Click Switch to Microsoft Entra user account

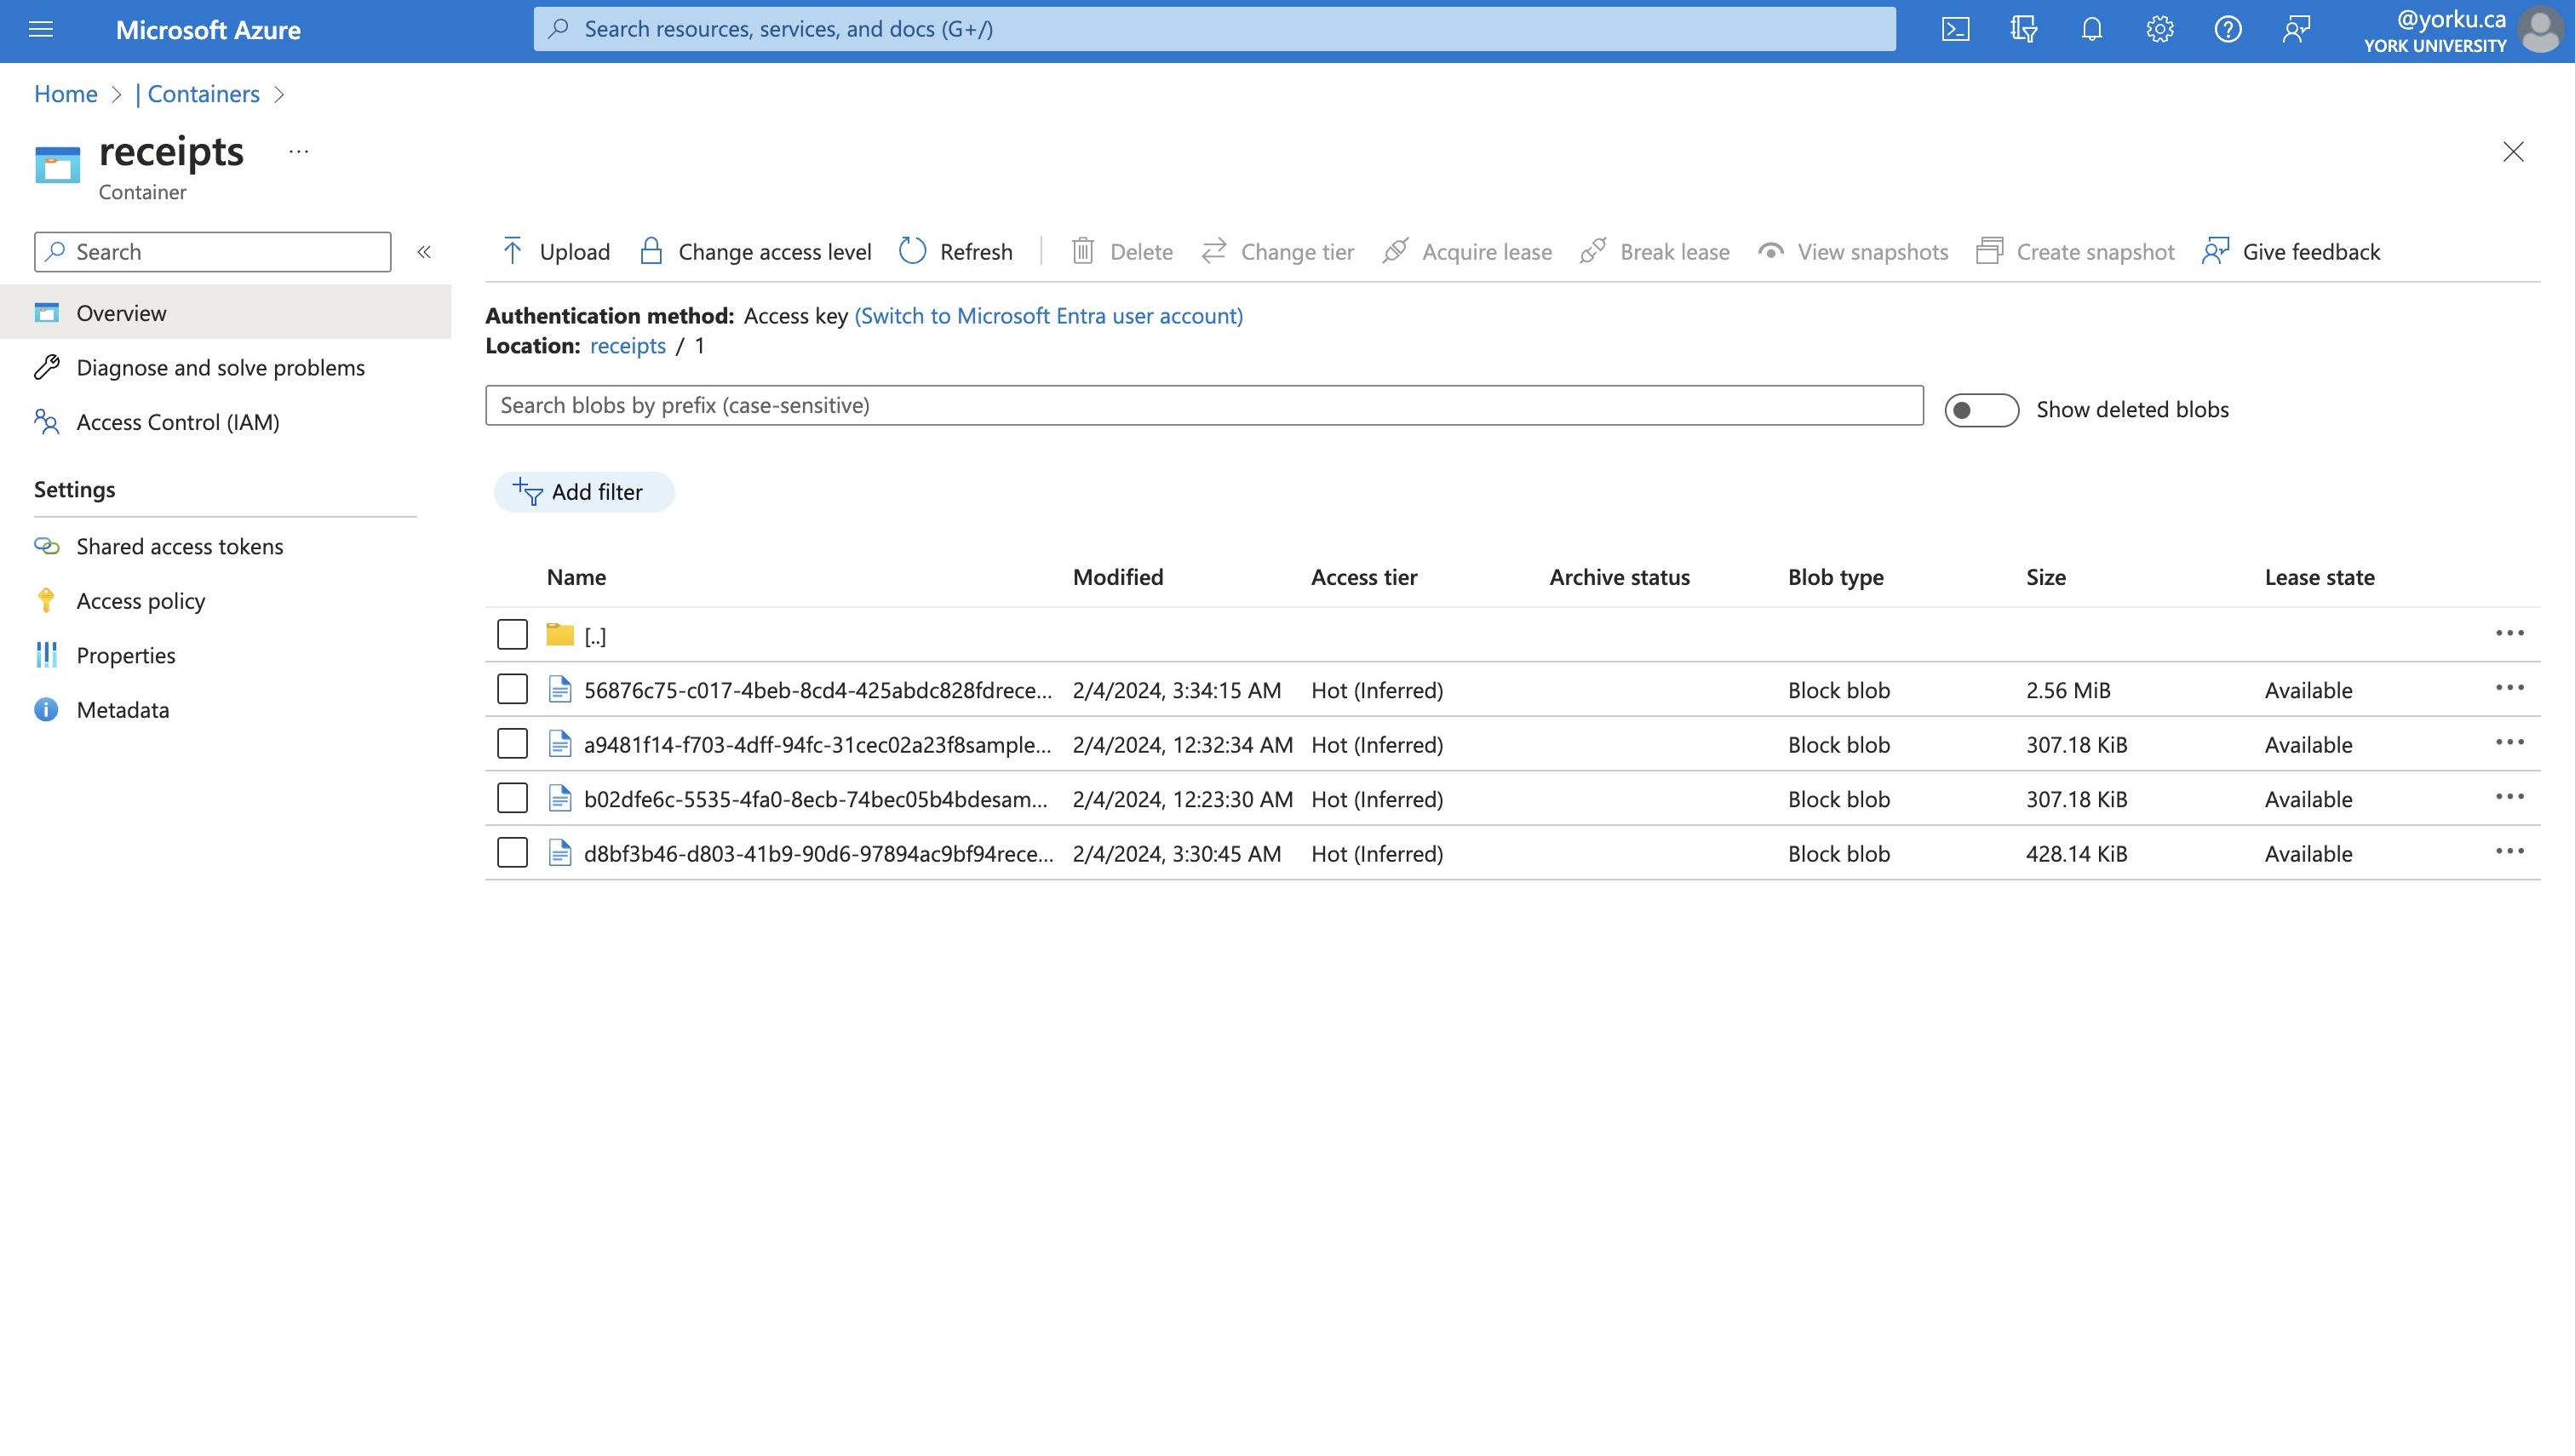coord(1048,316)
